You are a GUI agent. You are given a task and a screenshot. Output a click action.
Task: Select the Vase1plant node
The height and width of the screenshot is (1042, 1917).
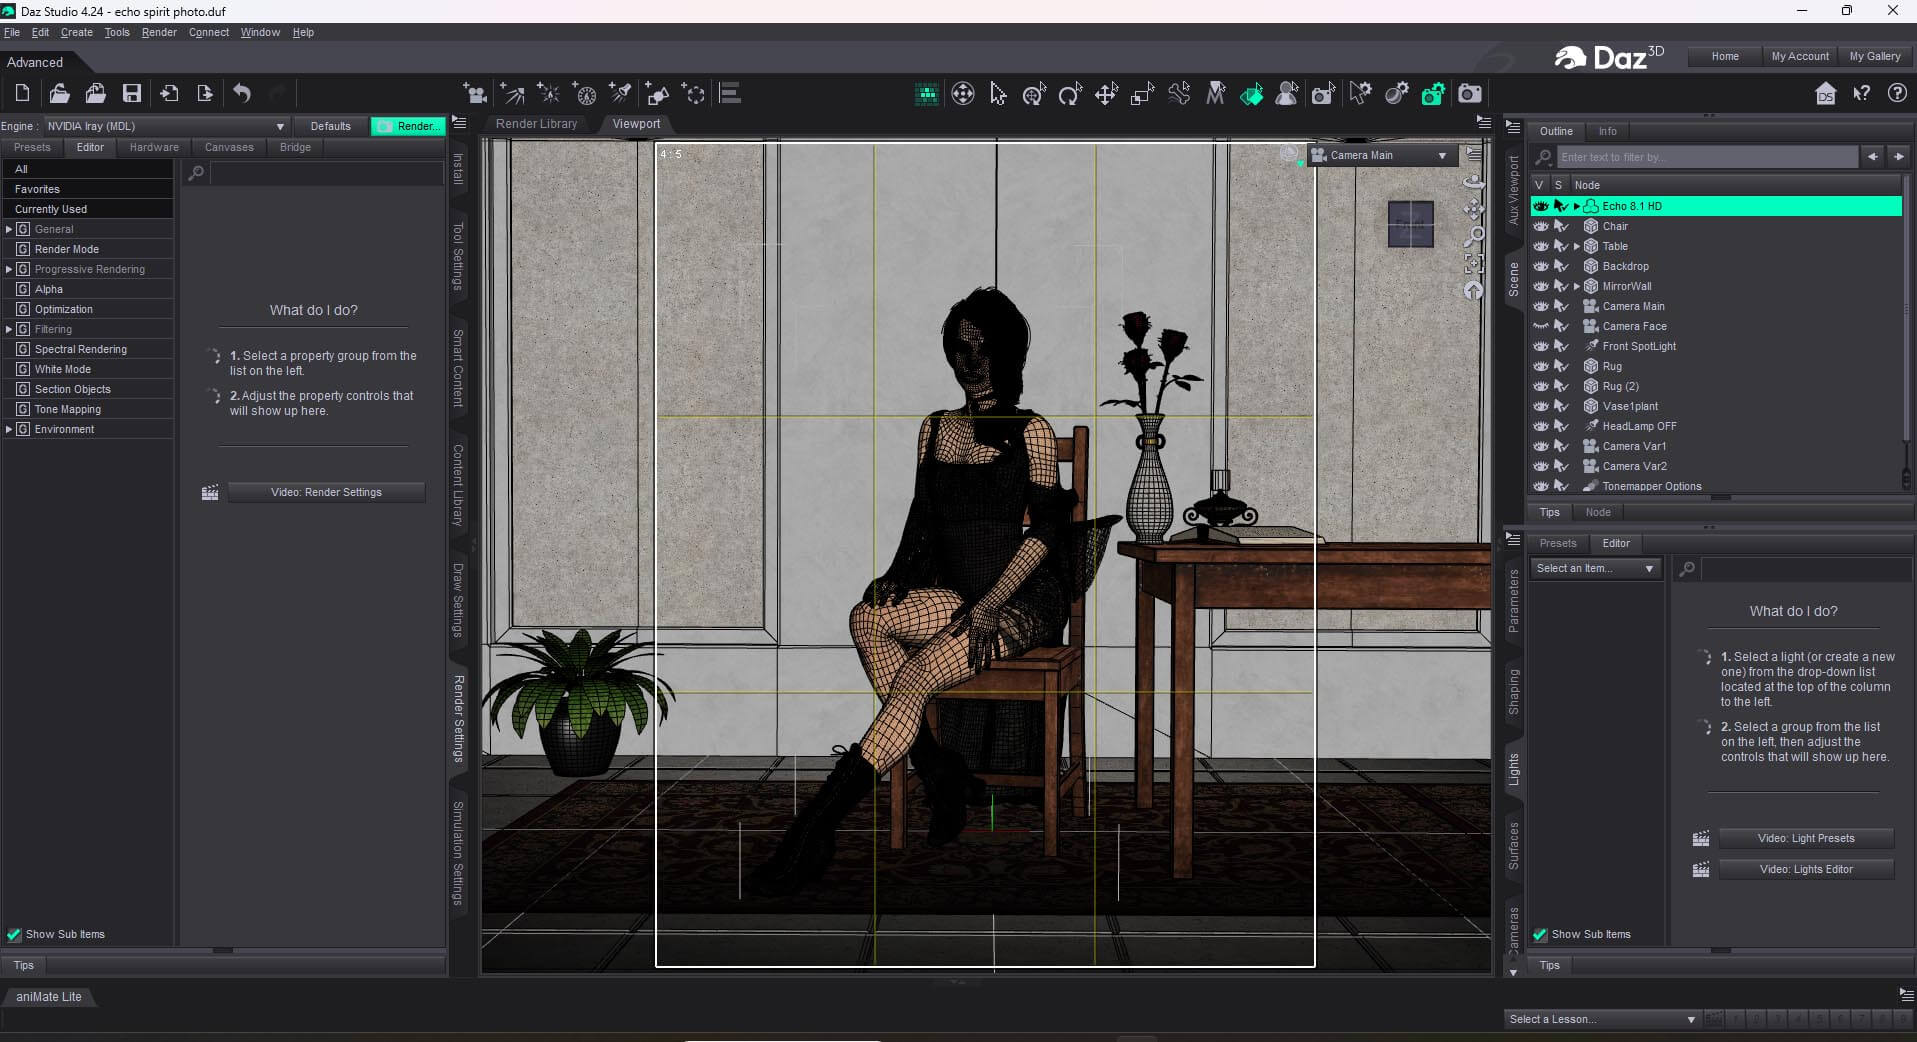click(1630, 406)
